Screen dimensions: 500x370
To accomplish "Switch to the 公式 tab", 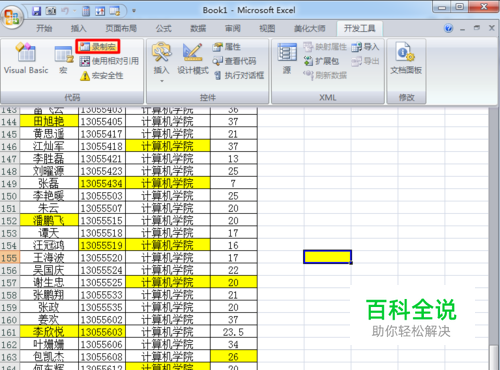I will 164,28.
